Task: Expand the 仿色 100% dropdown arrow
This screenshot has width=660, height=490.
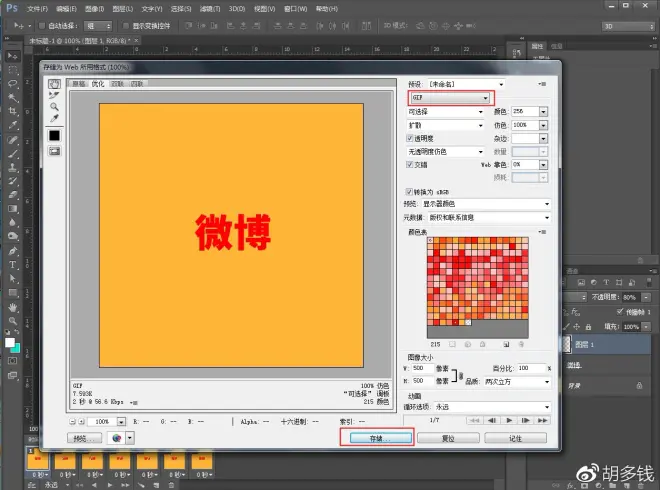Action: point(543,125)
